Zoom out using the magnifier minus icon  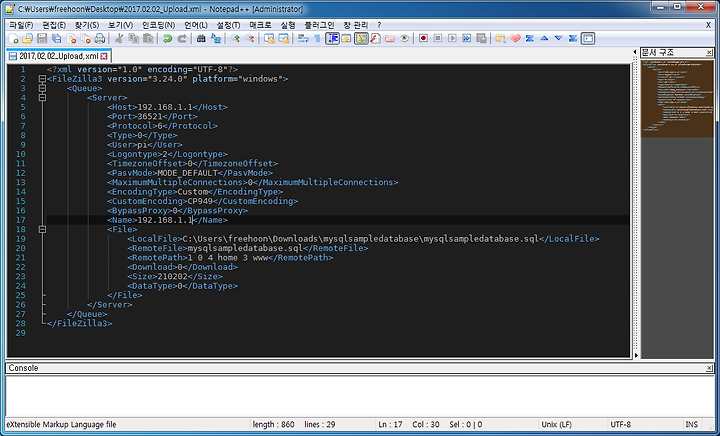[x=250, y=39]
